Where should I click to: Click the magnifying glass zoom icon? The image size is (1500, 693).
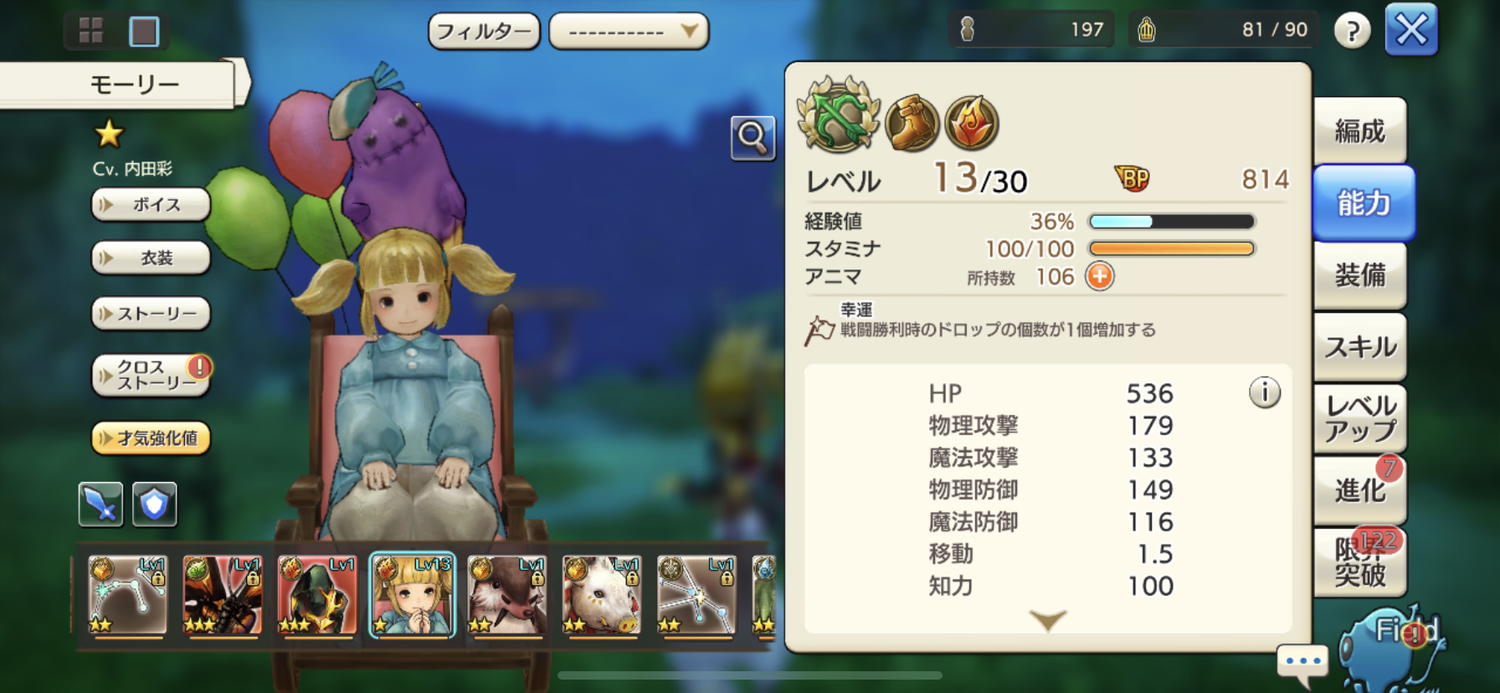pyautogui.click(x=753, y=138)
